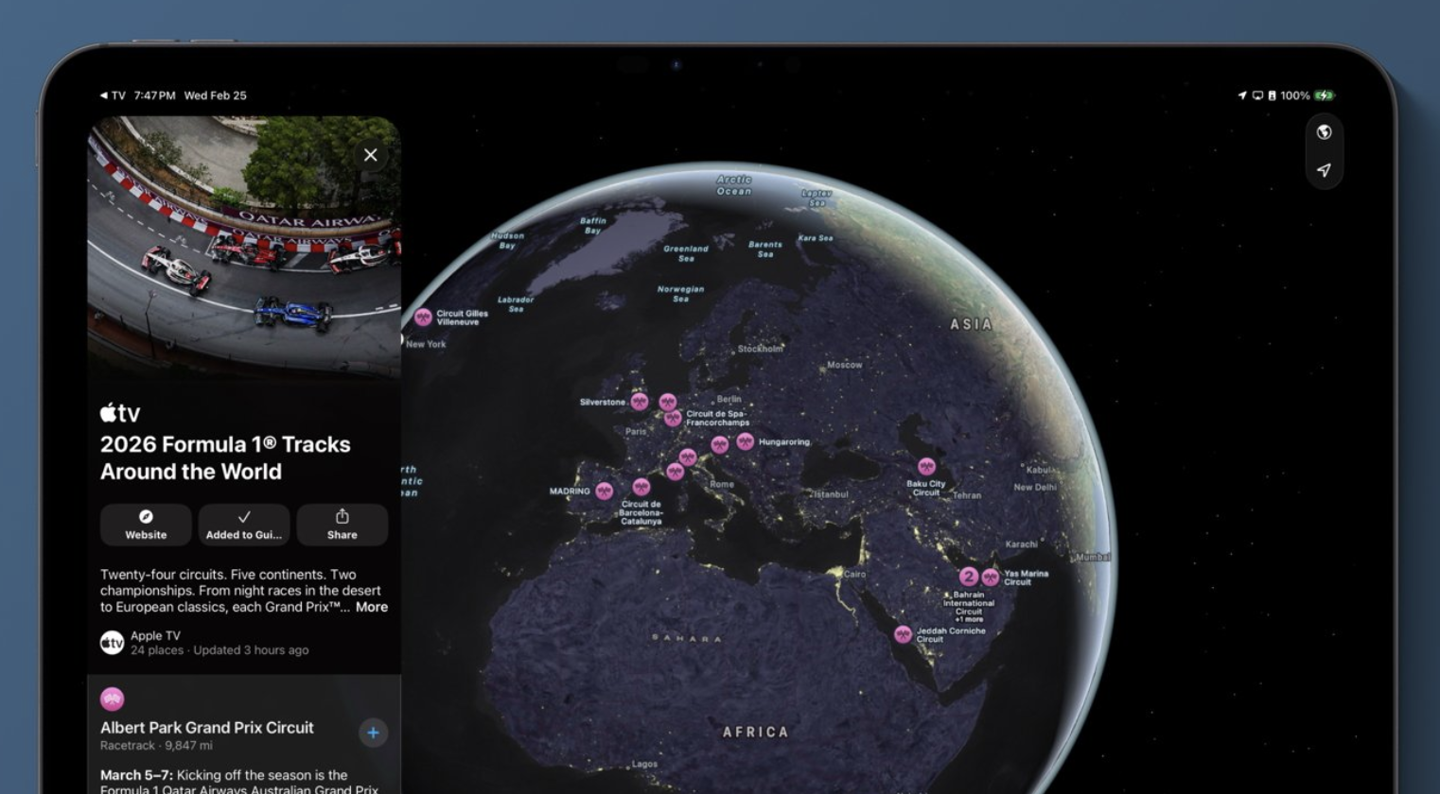Open the guide Website button
Screen dimensions: 1440x794
click(146, 524)
